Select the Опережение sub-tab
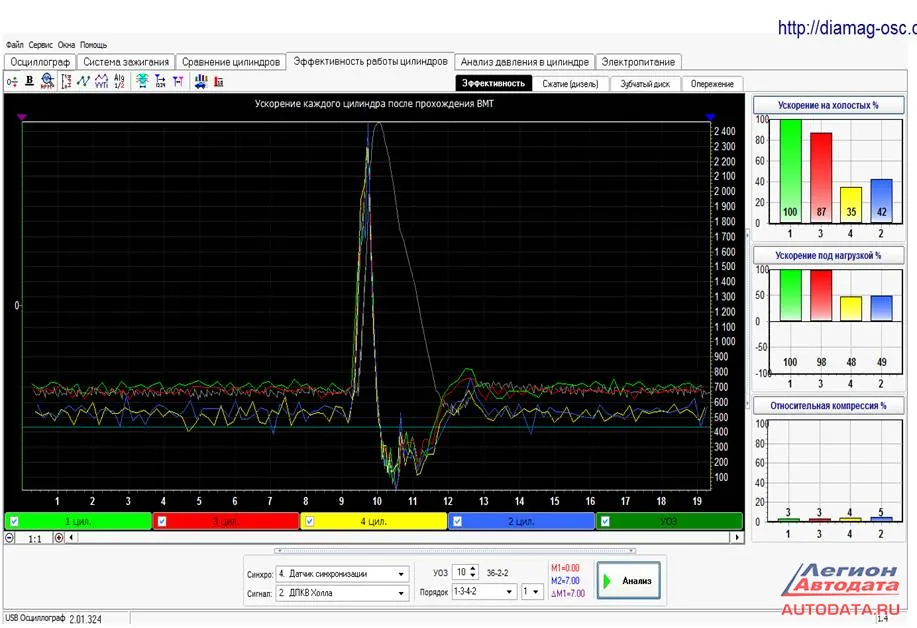917x628 pixels. point(712,84)
